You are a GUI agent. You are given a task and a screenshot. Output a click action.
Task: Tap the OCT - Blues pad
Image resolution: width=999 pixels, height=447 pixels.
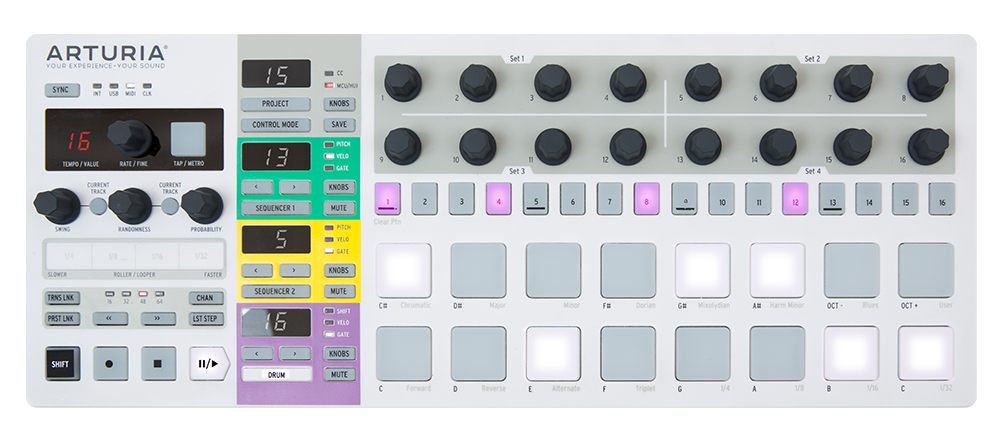[x=852, y=270]
